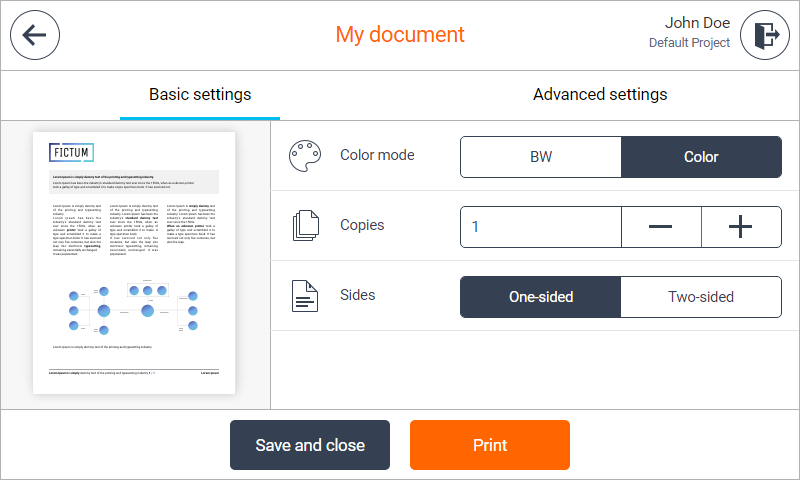Open the document preview thumbnail

click(135, 262)
